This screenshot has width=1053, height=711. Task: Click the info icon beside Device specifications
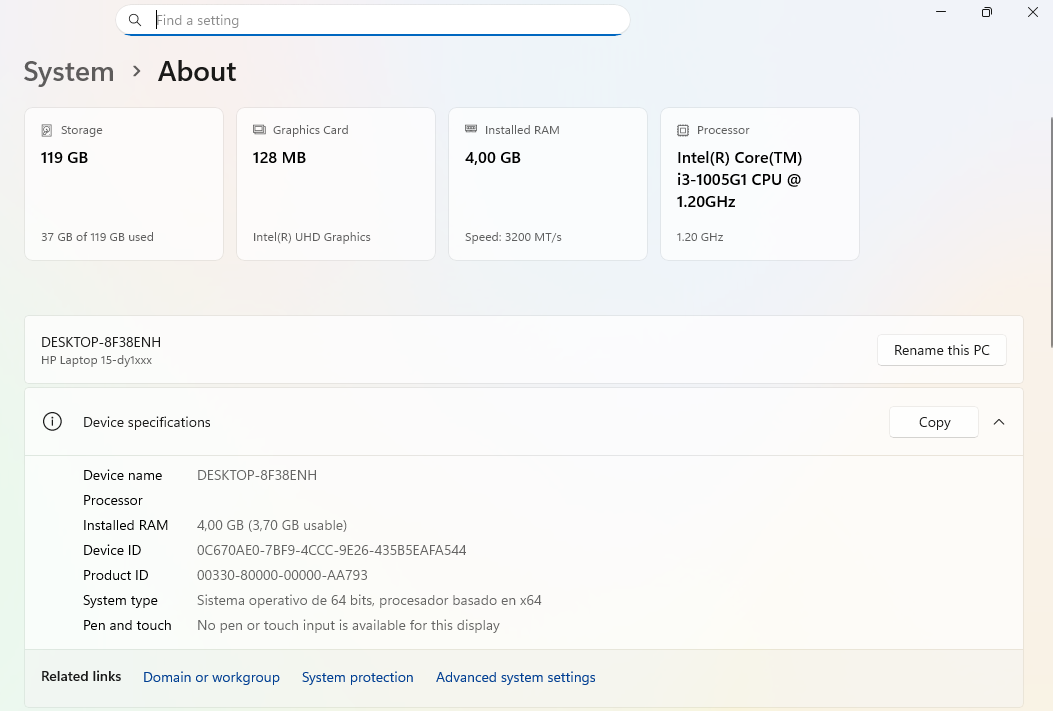[x=52, y=422]
